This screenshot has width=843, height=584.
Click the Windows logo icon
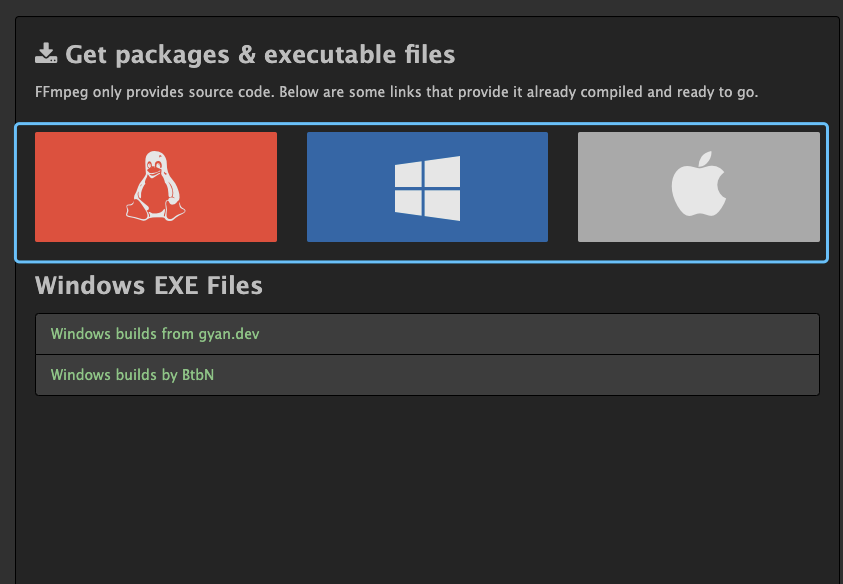(427, 187)
